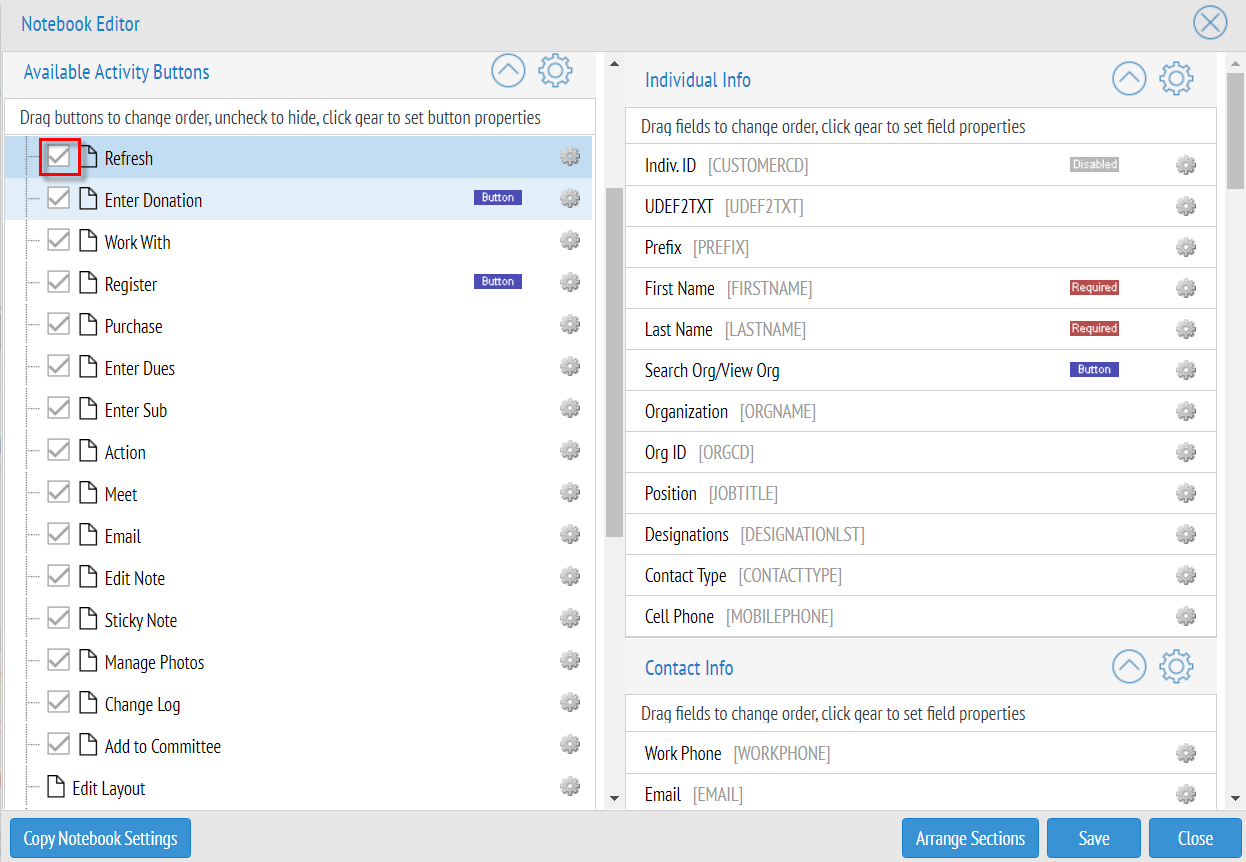Screen dimensions: 1246x862
Task: Open properties gear for Register
Action: [x=570, y=283]
